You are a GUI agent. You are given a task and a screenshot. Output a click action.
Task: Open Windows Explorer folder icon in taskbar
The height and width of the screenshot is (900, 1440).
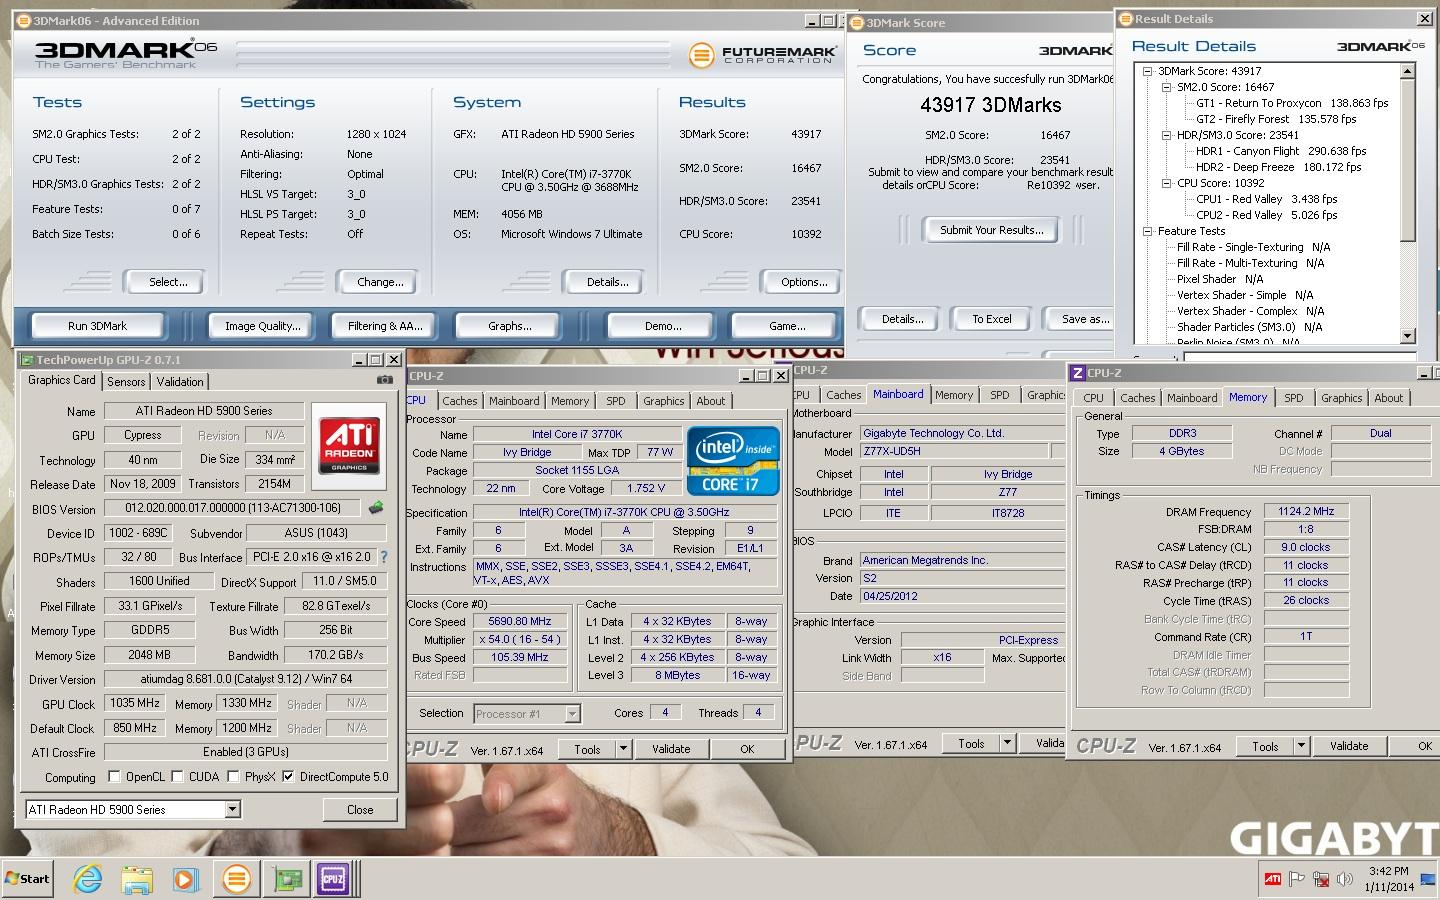137,879
